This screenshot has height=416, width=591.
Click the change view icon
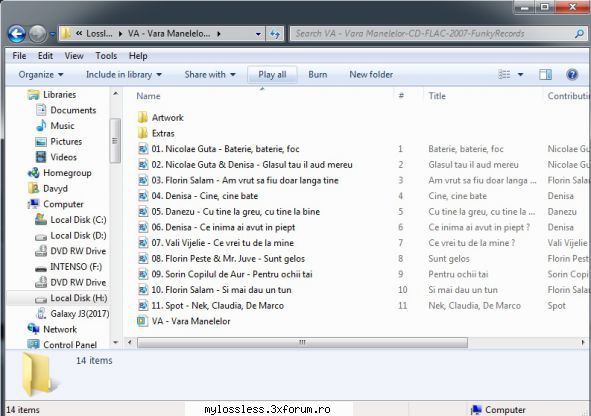click(504, 75)
